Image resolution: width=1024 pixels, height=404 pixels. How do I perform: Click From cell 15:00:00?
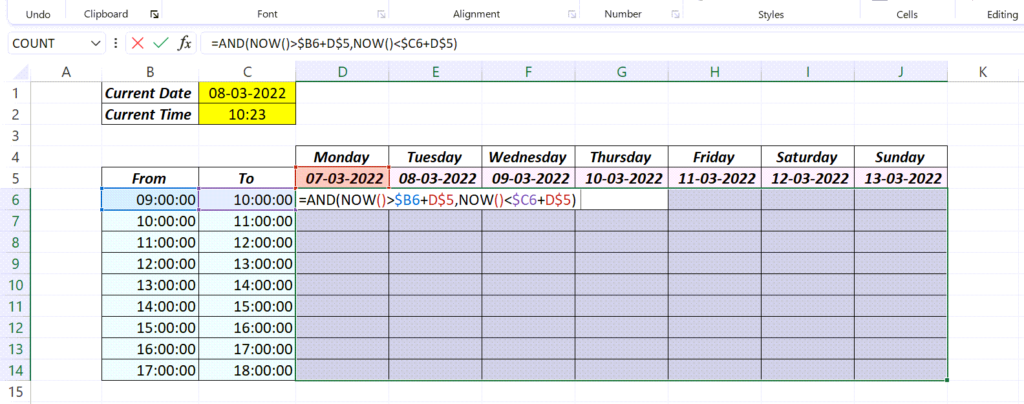[x=150, y=328]
